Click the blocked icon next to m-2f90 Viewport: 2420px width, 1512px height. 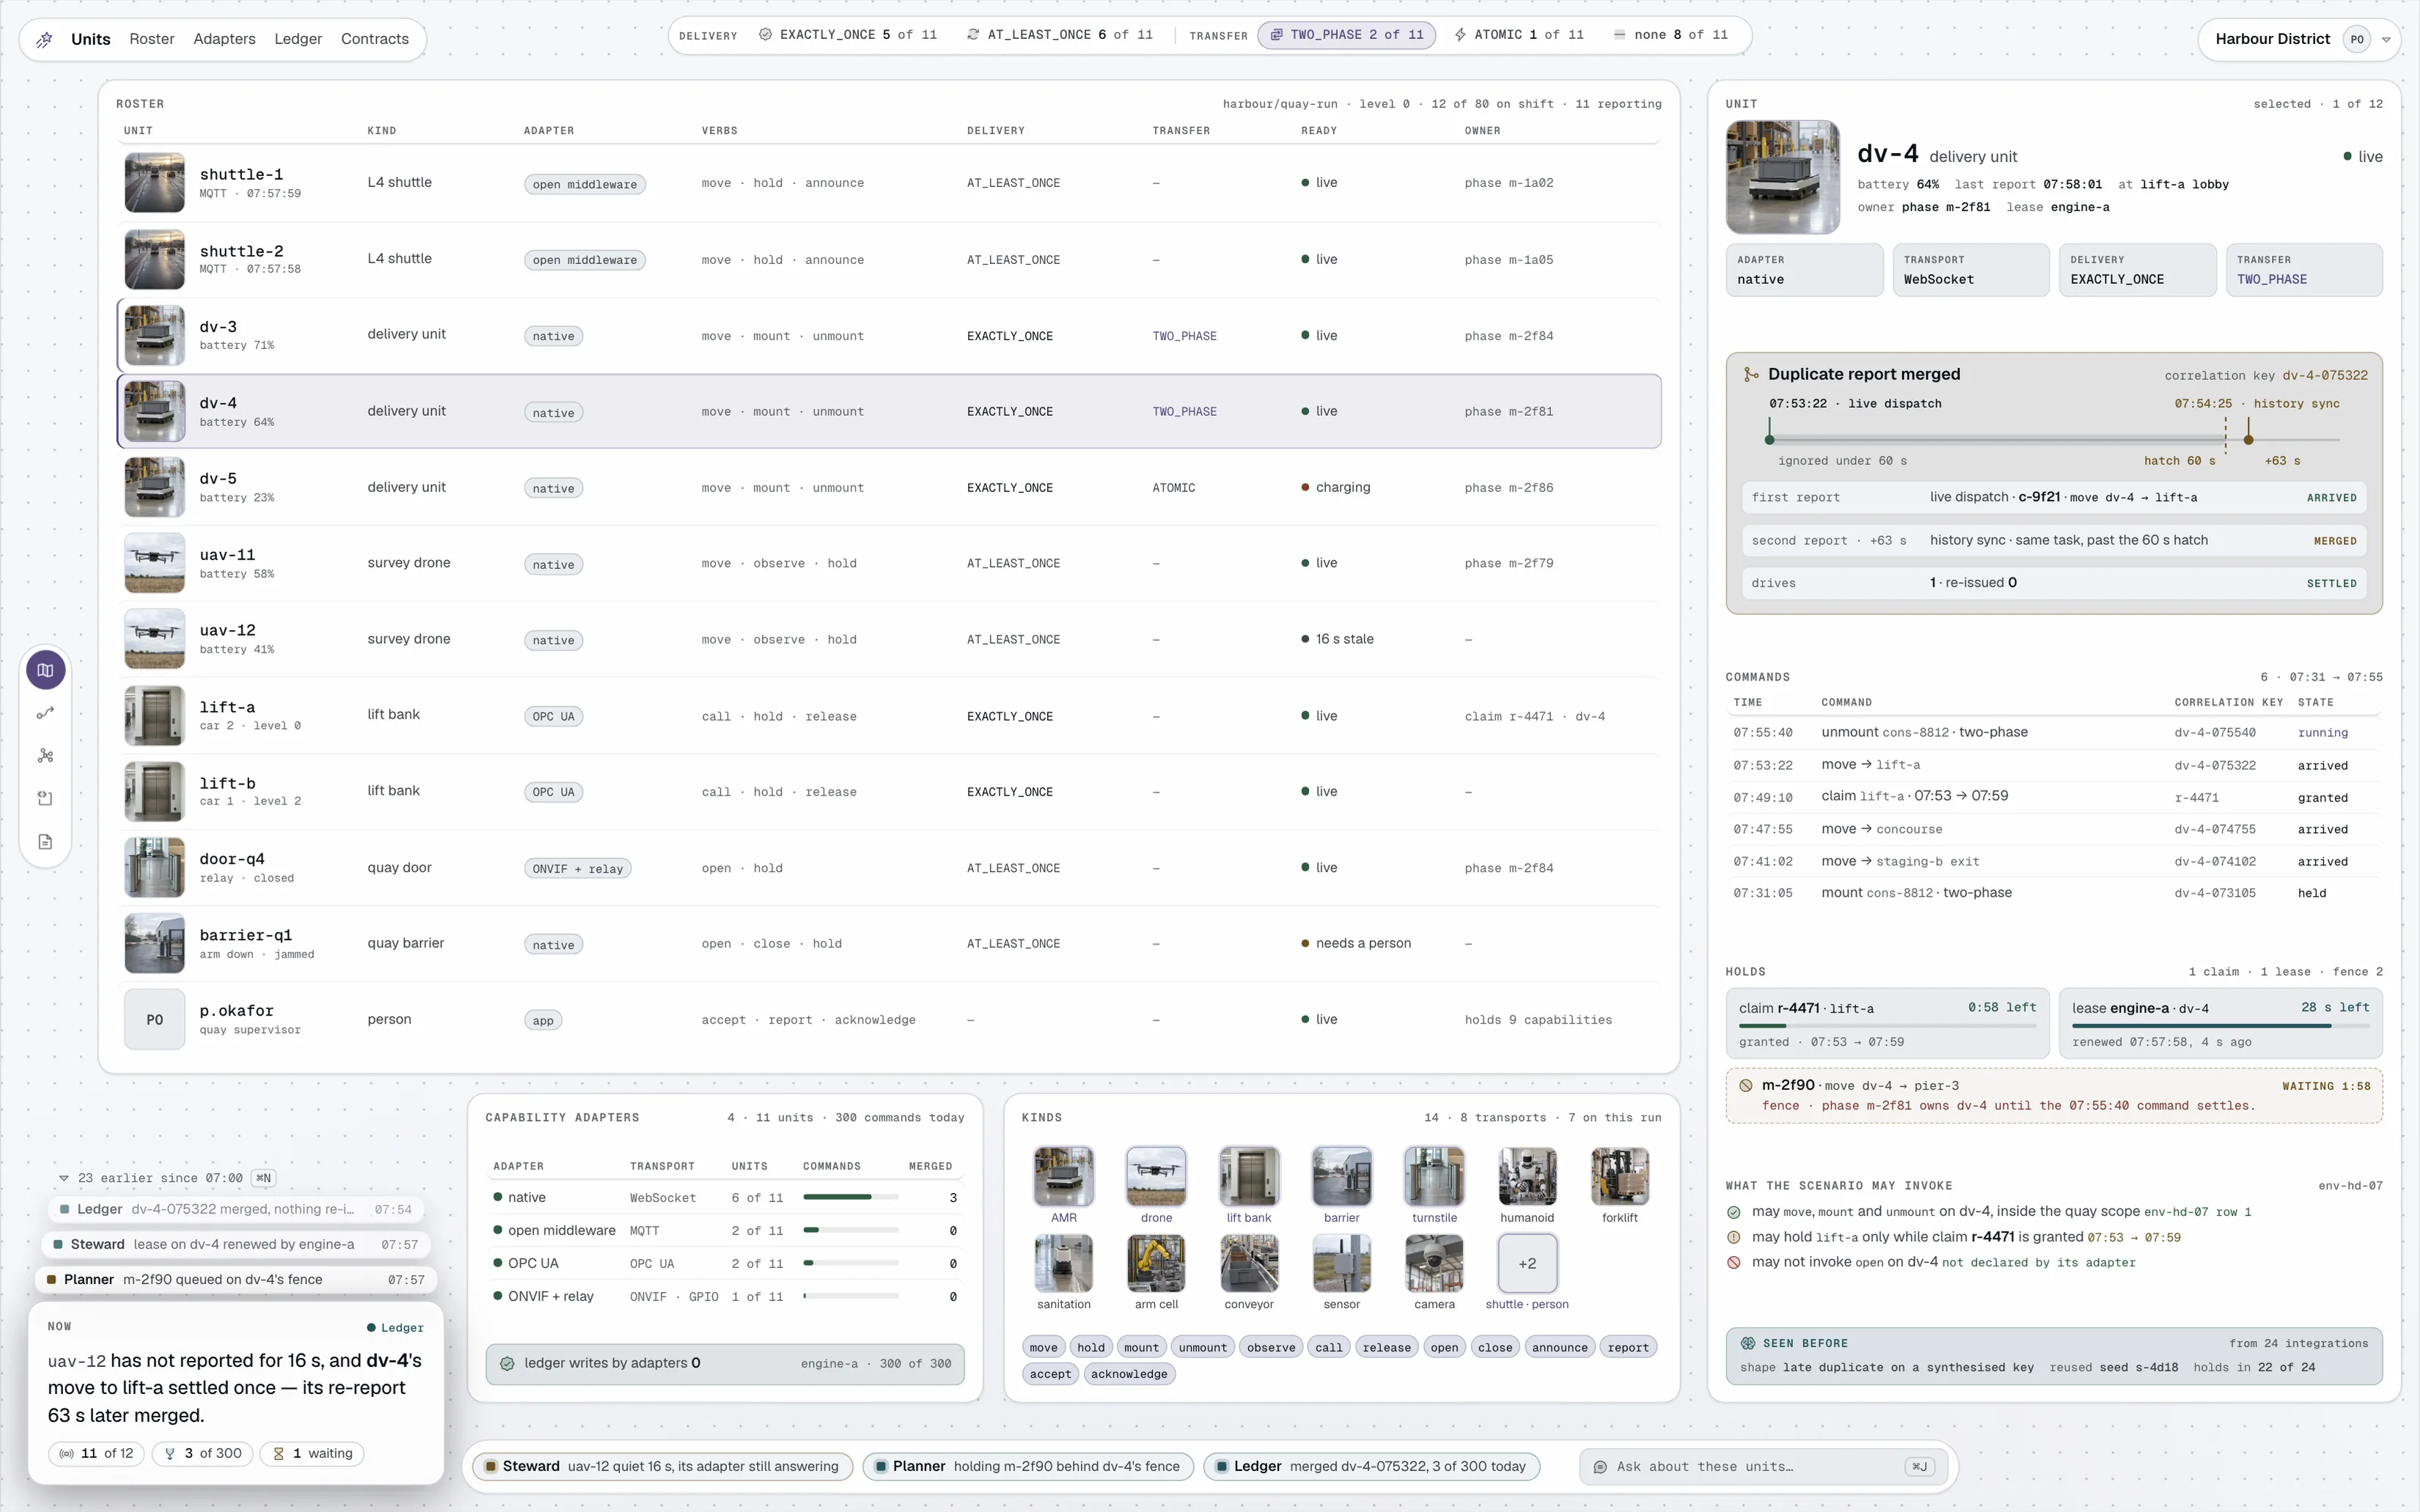(1745, 1086)
